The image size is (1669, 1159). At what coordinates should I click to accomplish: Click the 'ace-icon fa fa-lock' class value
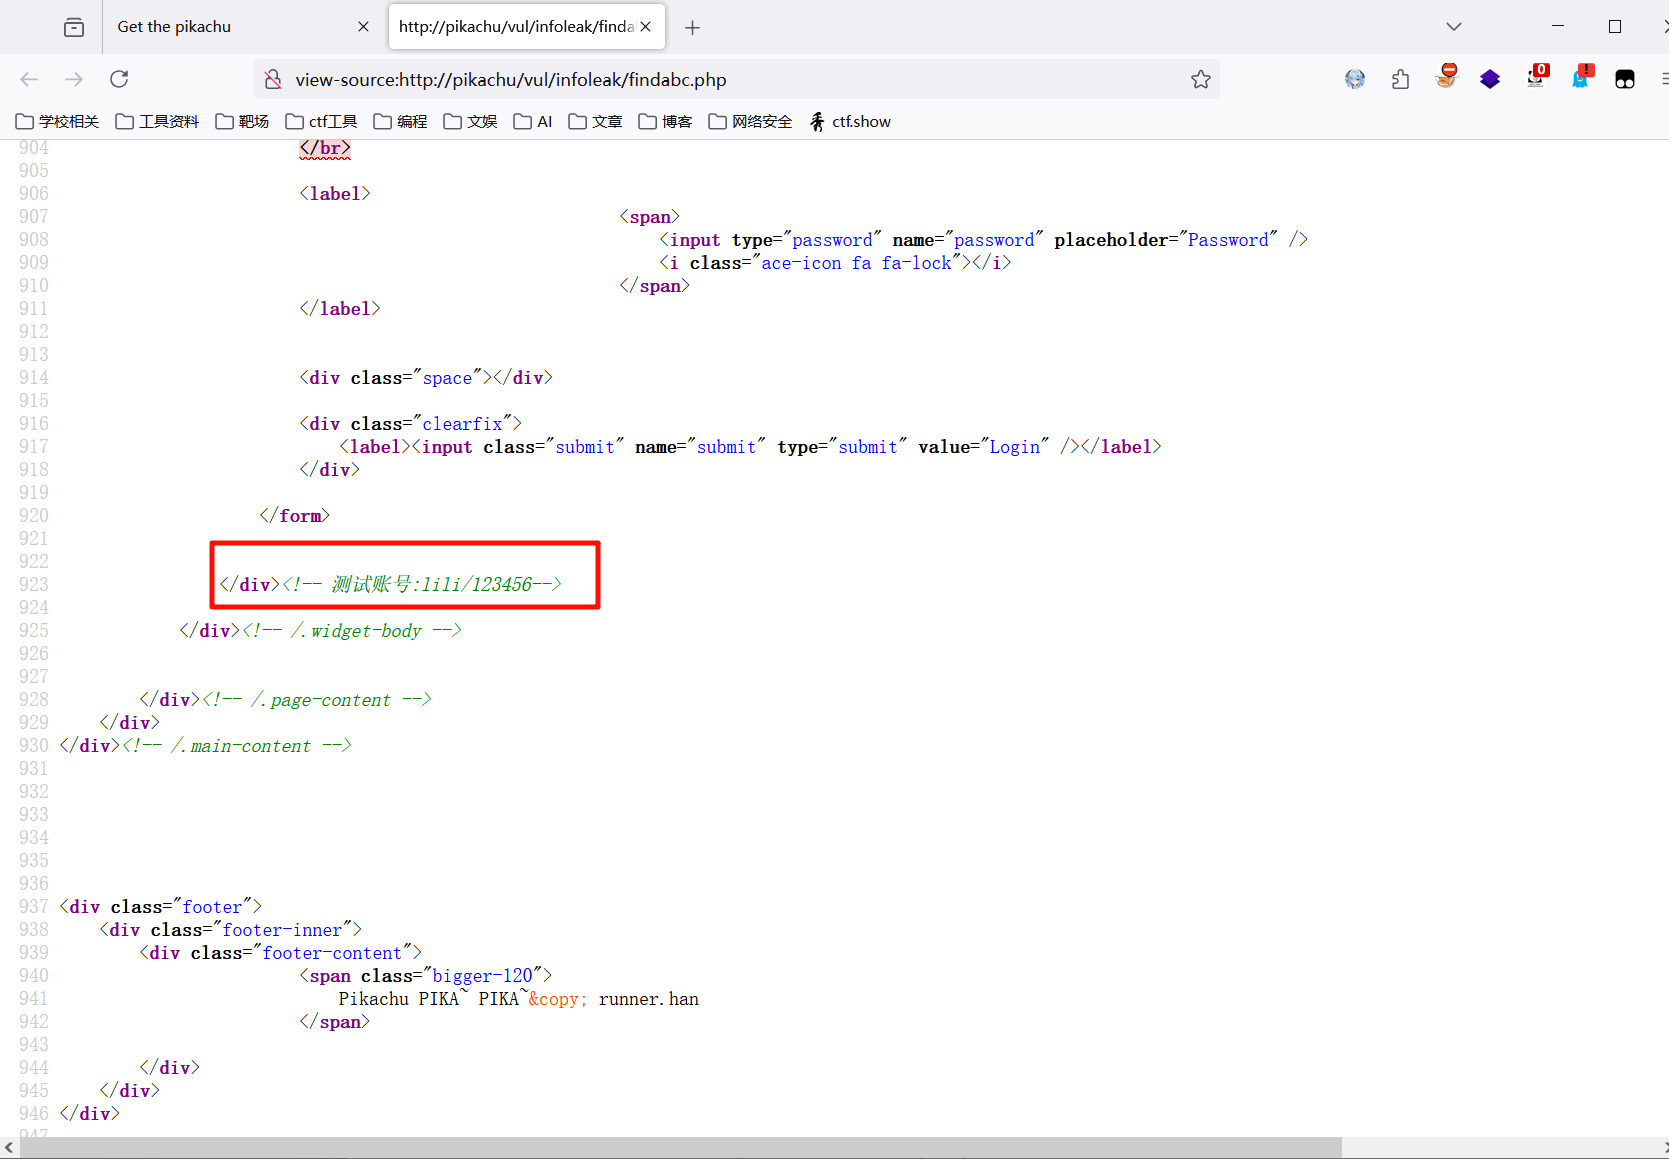(x=856, y=263)
